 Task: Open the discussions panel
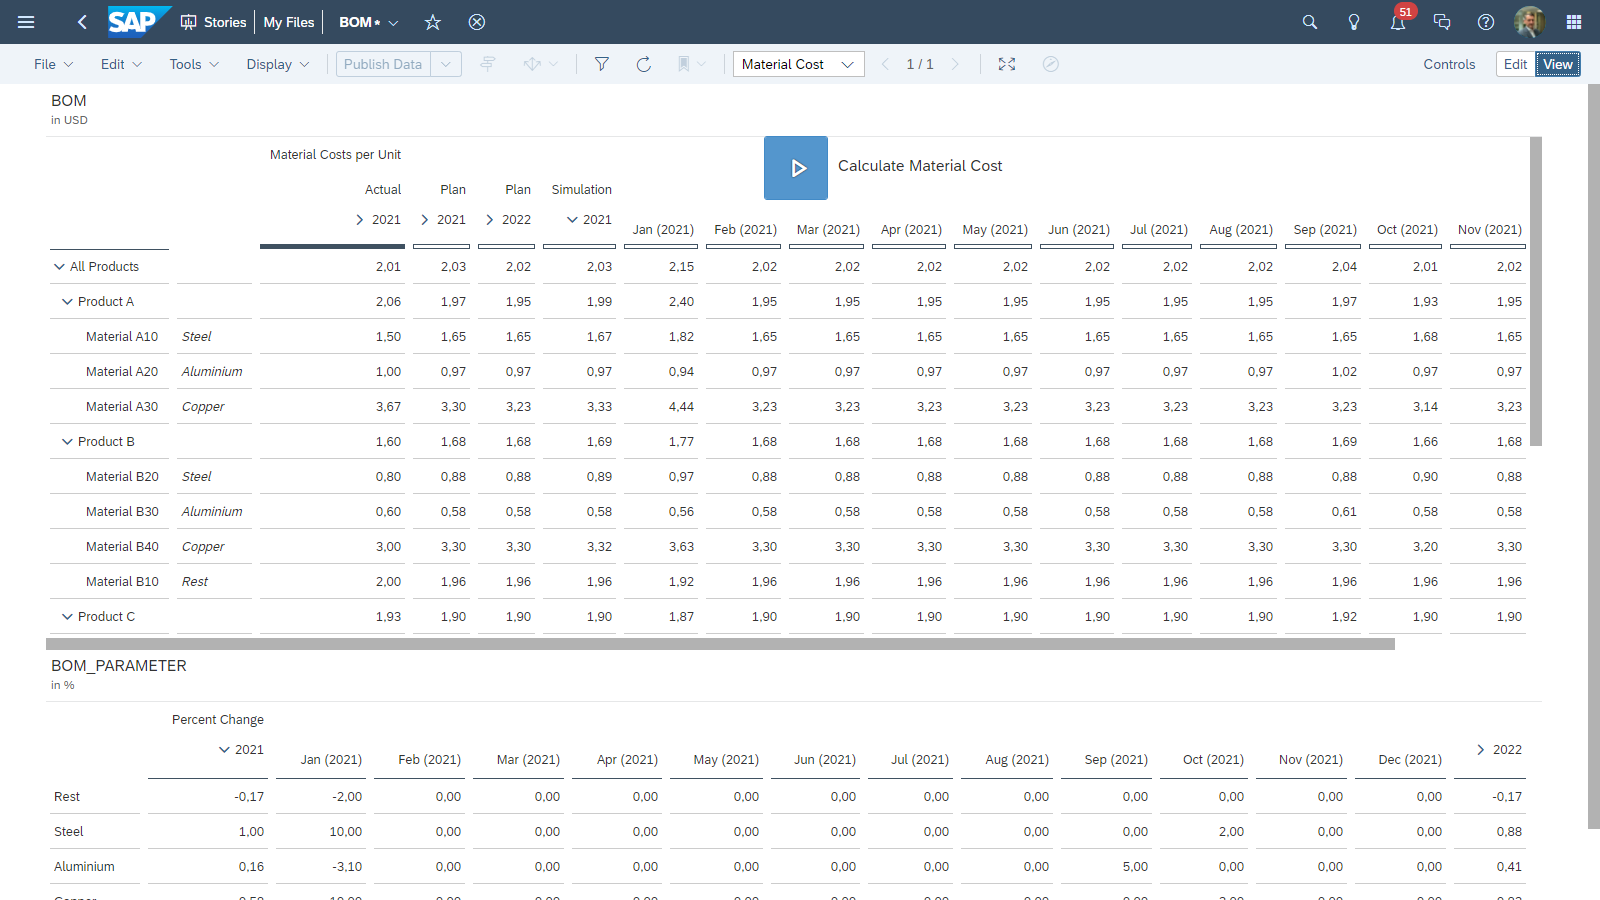[1441, 22]
